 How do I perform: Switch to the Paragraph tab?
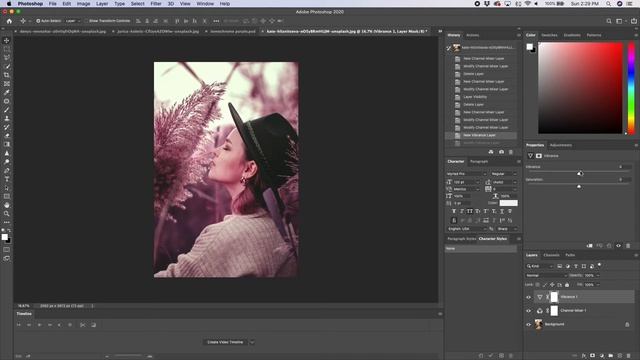click(x=479, y=162)
